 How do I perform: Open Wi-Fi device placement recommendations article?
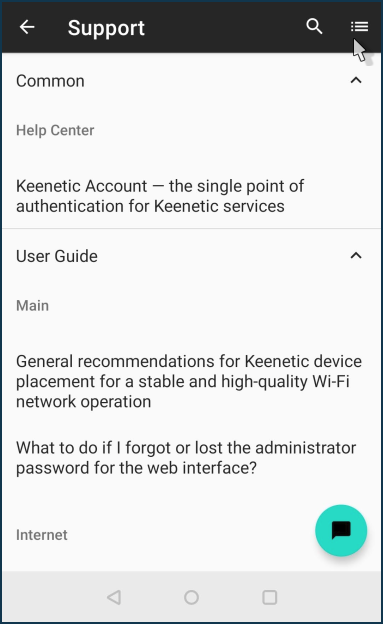[191, 381]
